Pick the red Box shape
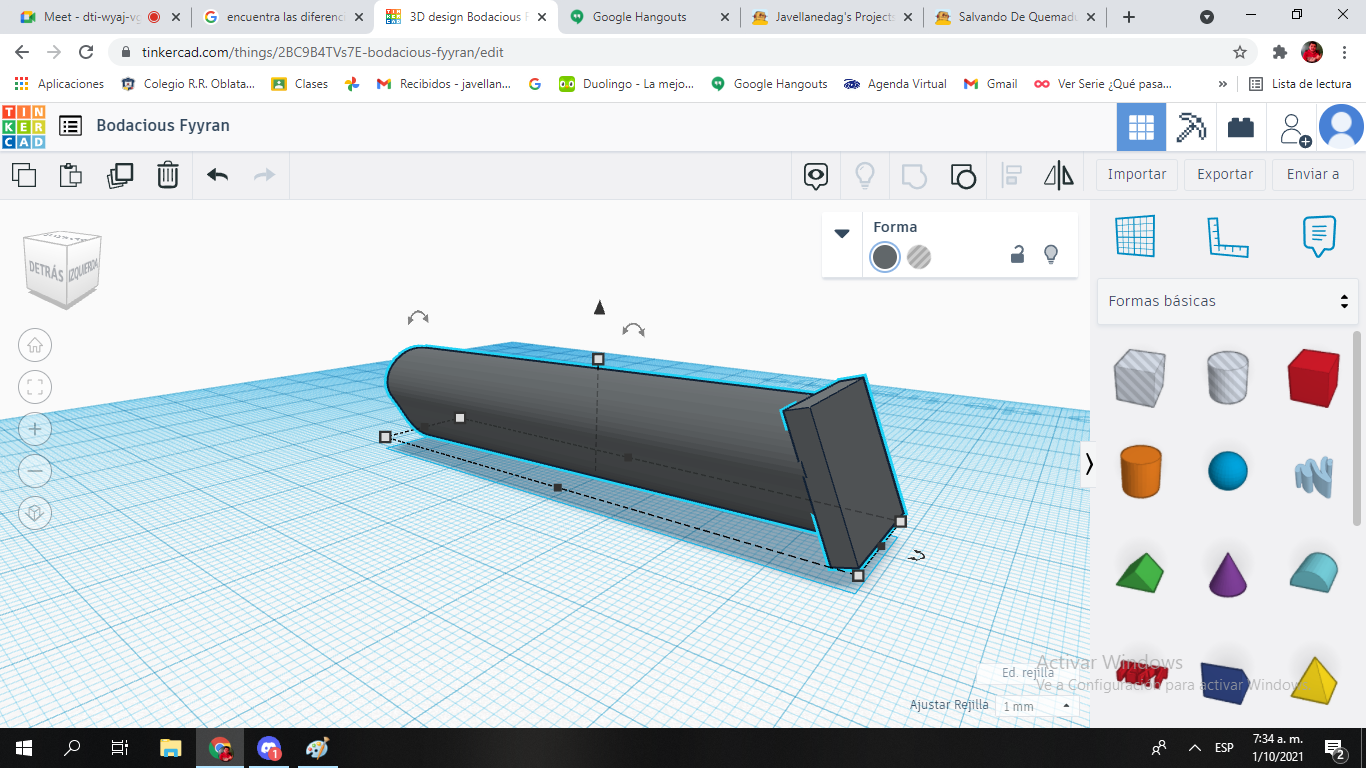The height and width of the screenshot is (768, 1366). (1314, 377)
